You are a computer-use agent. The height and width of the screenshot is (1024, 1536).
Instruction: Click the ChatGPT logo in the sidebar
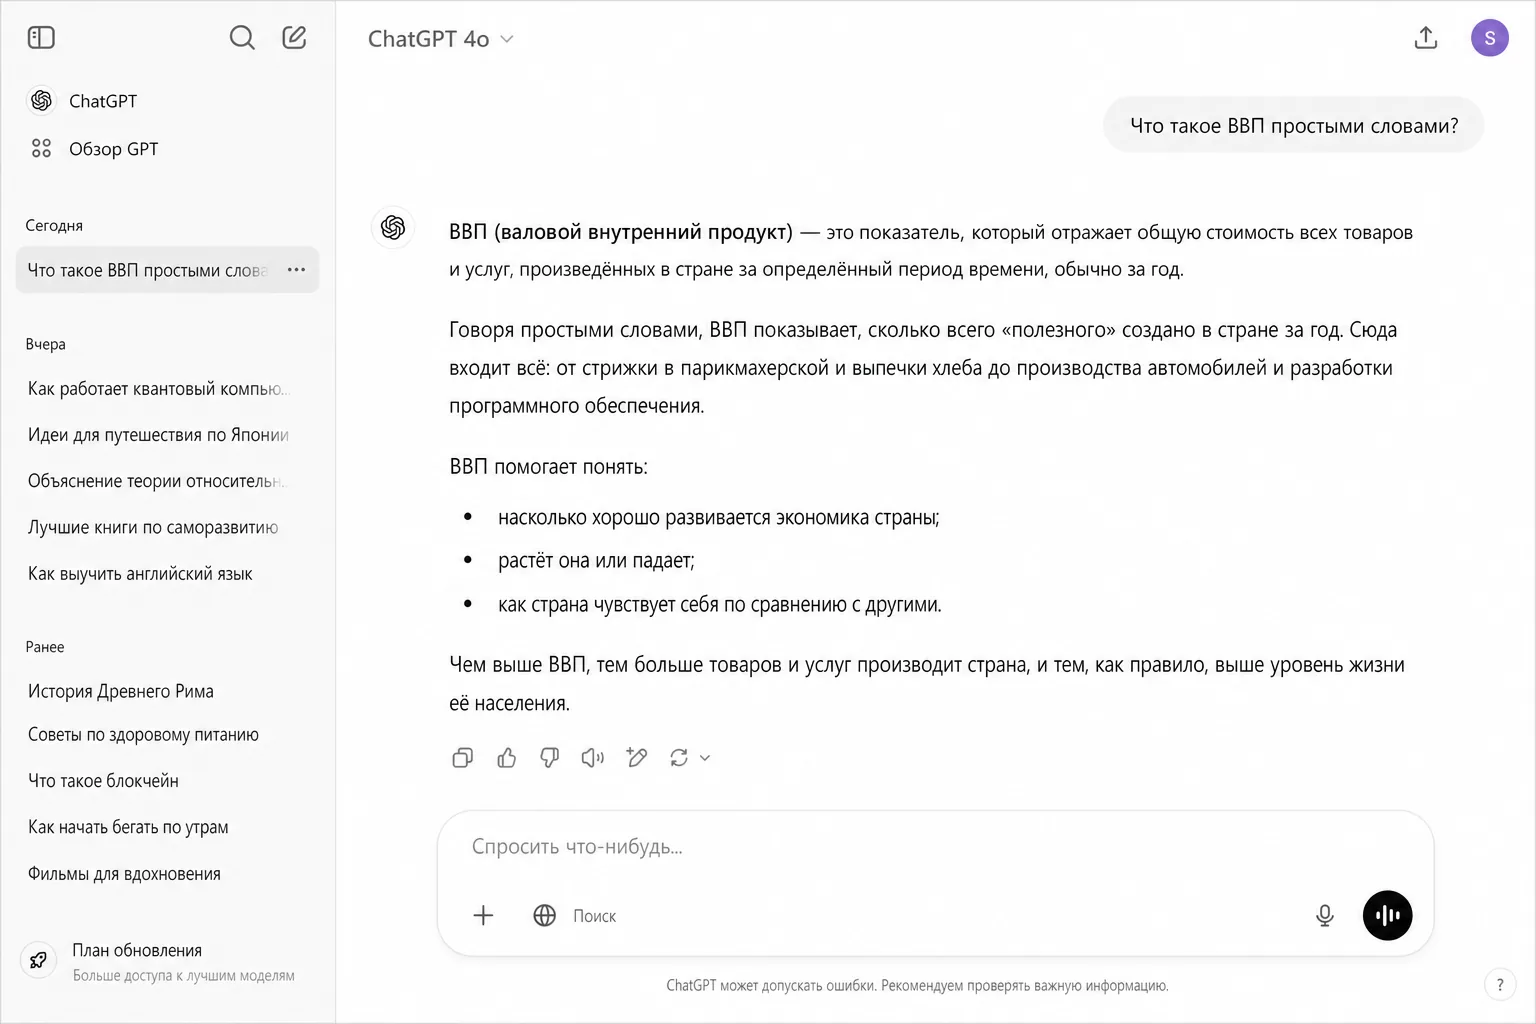point(41,101)
